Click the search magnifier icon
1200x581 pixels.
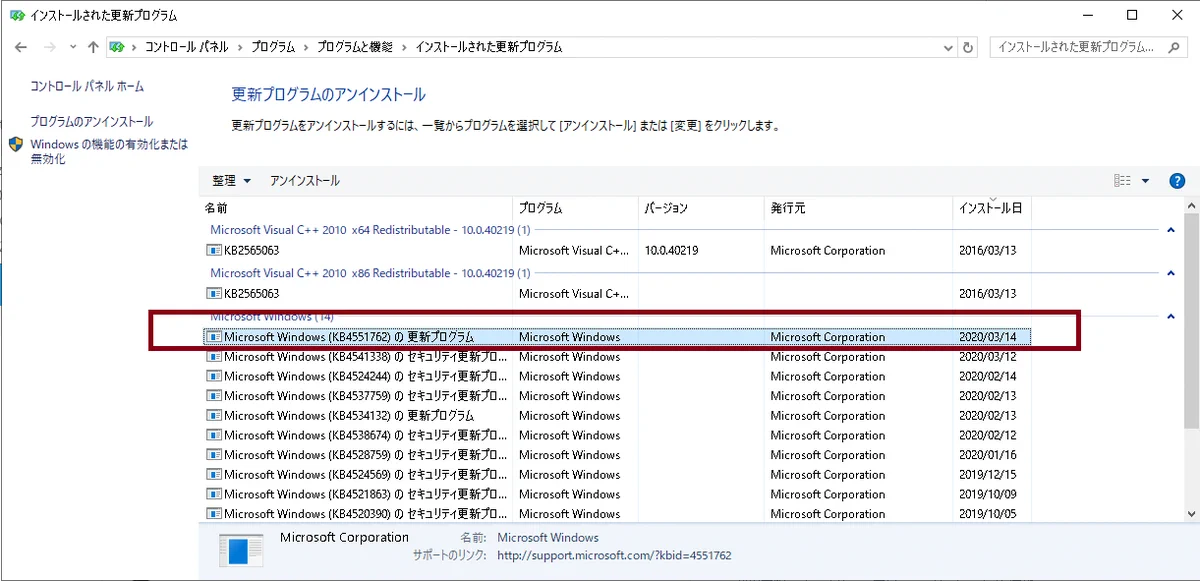click(x=1176, y=47)
